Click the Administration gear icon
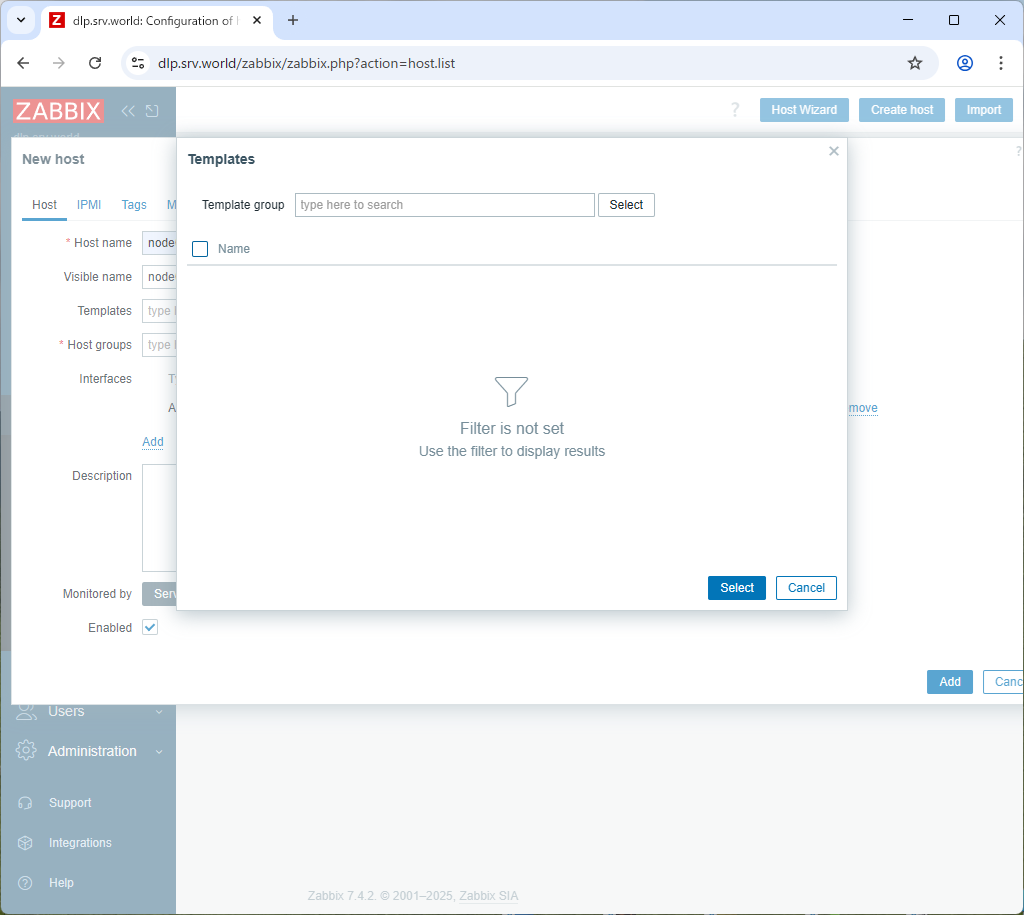 (x=27, y=751)
